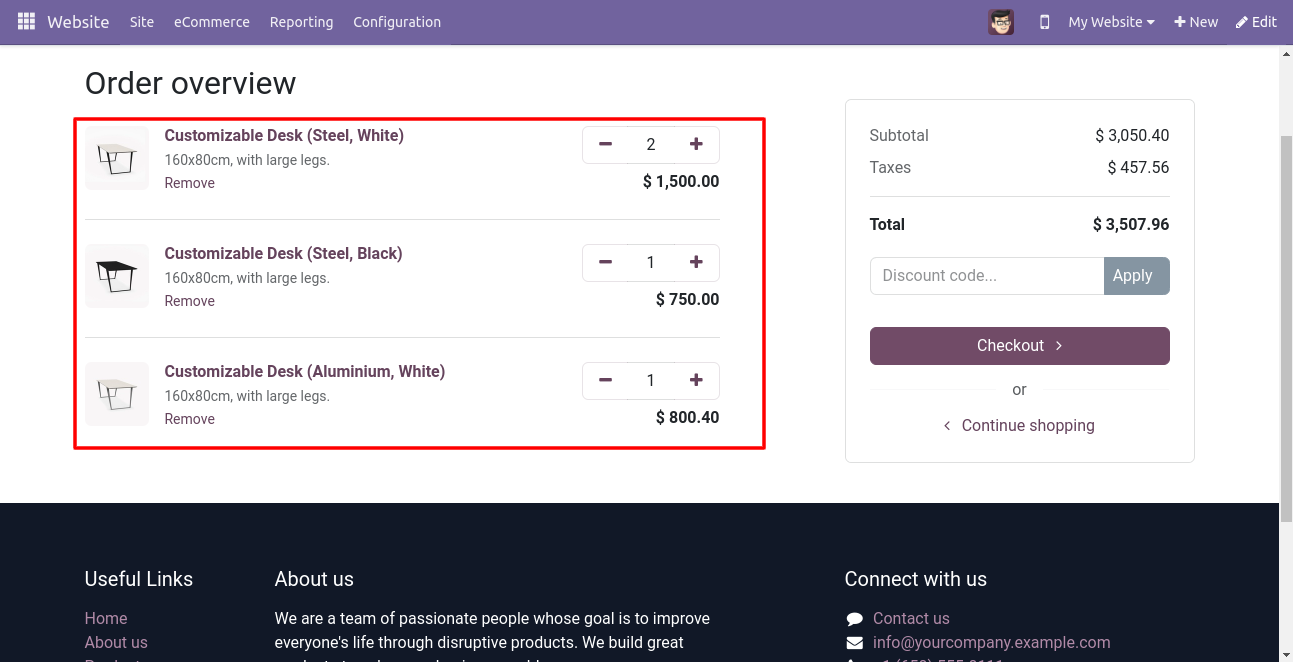Click the Edit pencil button
This screenshot has height=662, width=1293.
click(1256, 22)
